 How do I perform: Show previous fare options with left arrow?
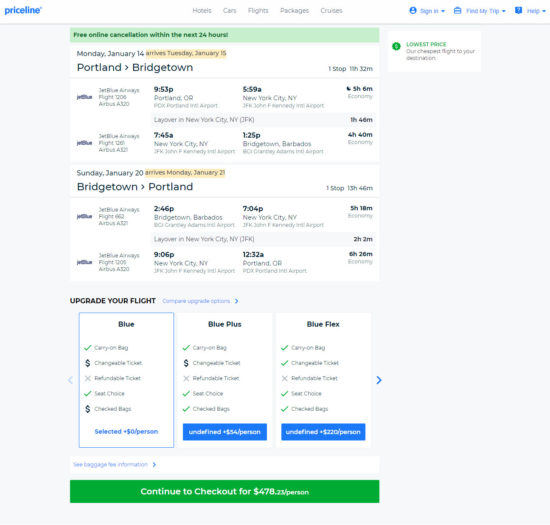(x=70, y=380)
